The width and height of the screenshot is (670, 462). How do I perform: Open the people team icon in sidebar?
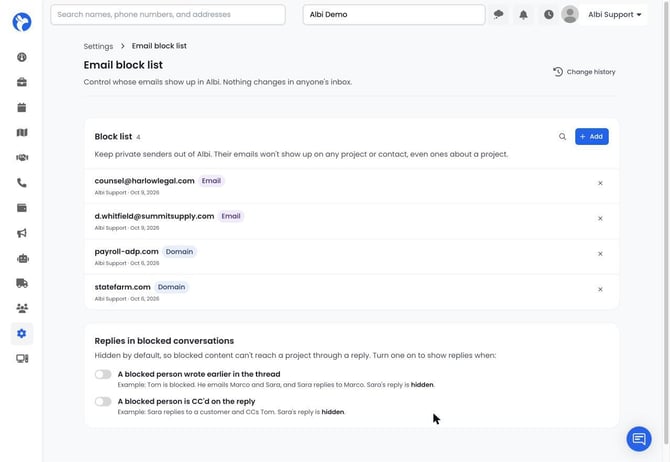pyautogui.click(x=22, y=308)
